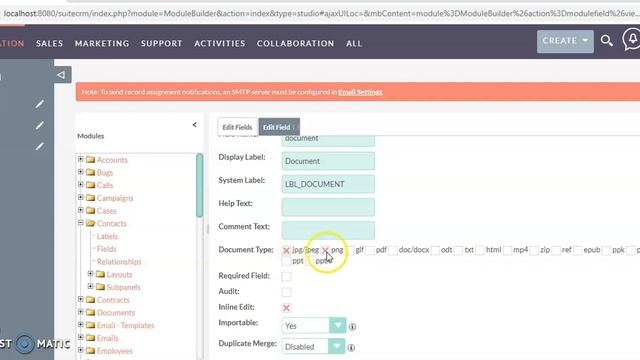Check the doc/docx document type
Viewport: 640px width, 360px height.
click(393, 250)
